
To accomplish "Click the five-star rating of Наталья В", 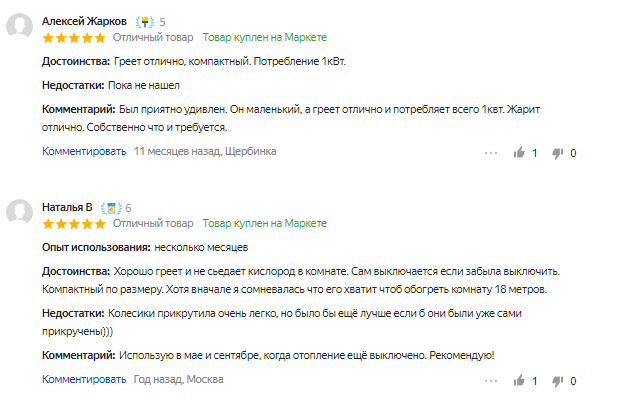I will pos(74,223).
